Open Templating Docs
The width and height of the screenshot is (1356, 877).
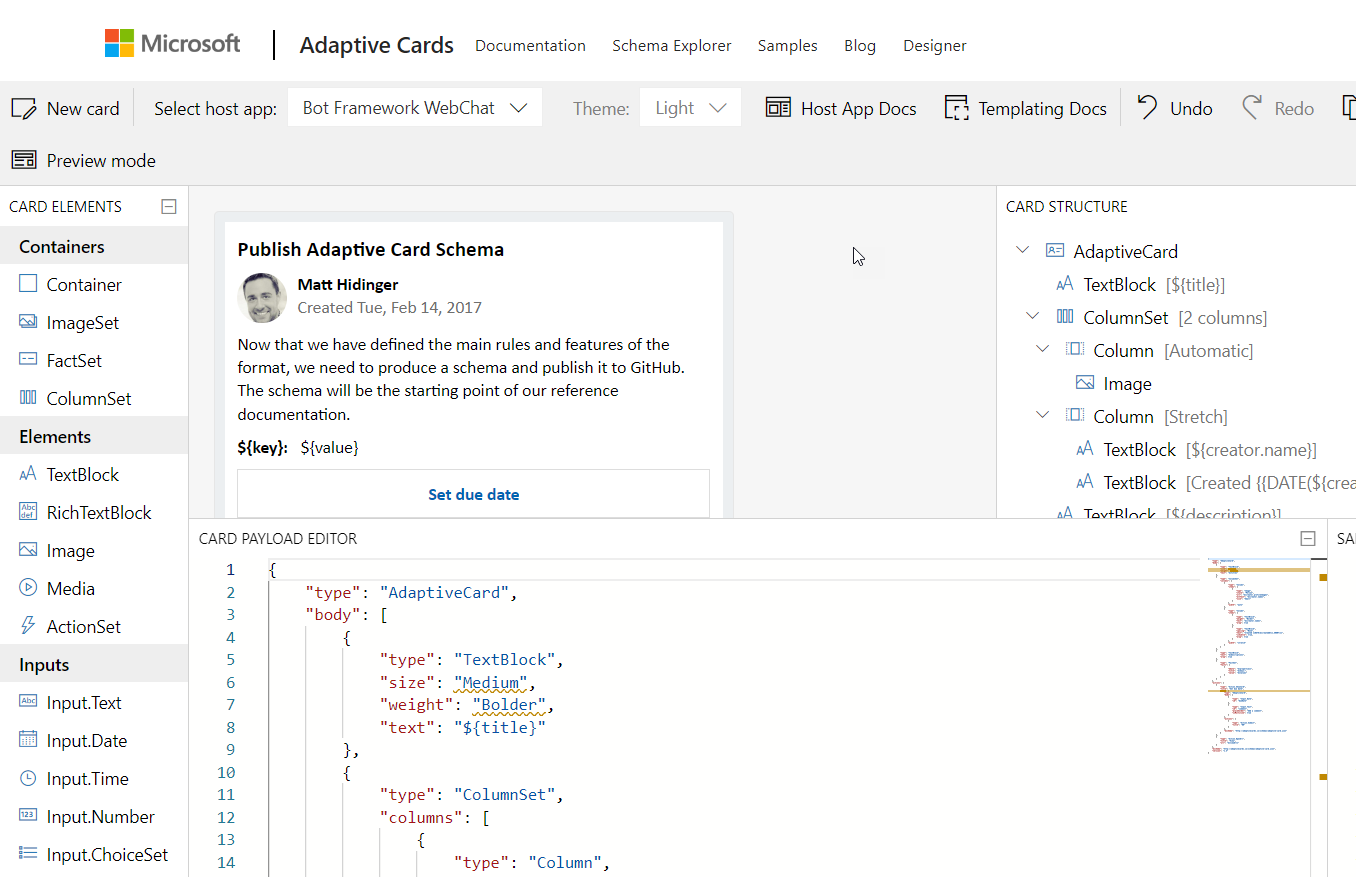tap(957, 107)
